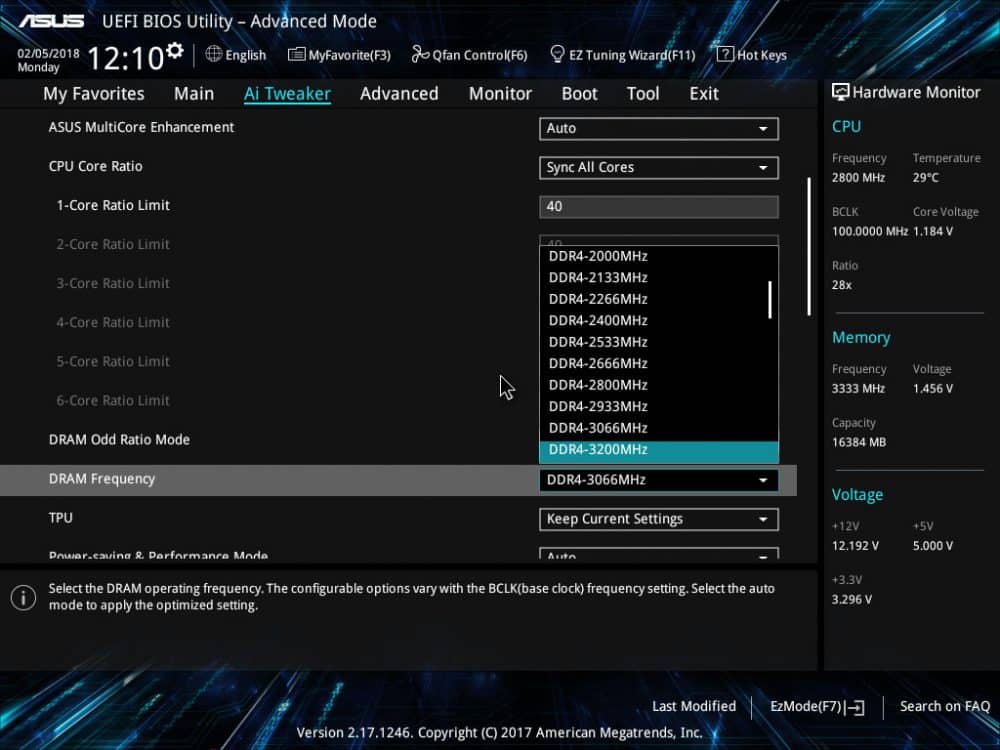
Task: Click the info icon beside help text
Action: click(x=24, y=598)
